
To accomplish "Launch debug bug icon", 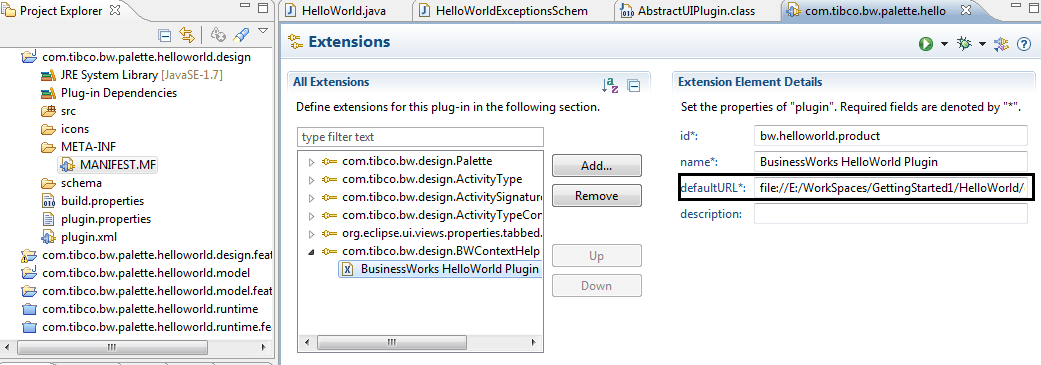I will [963, 44].
